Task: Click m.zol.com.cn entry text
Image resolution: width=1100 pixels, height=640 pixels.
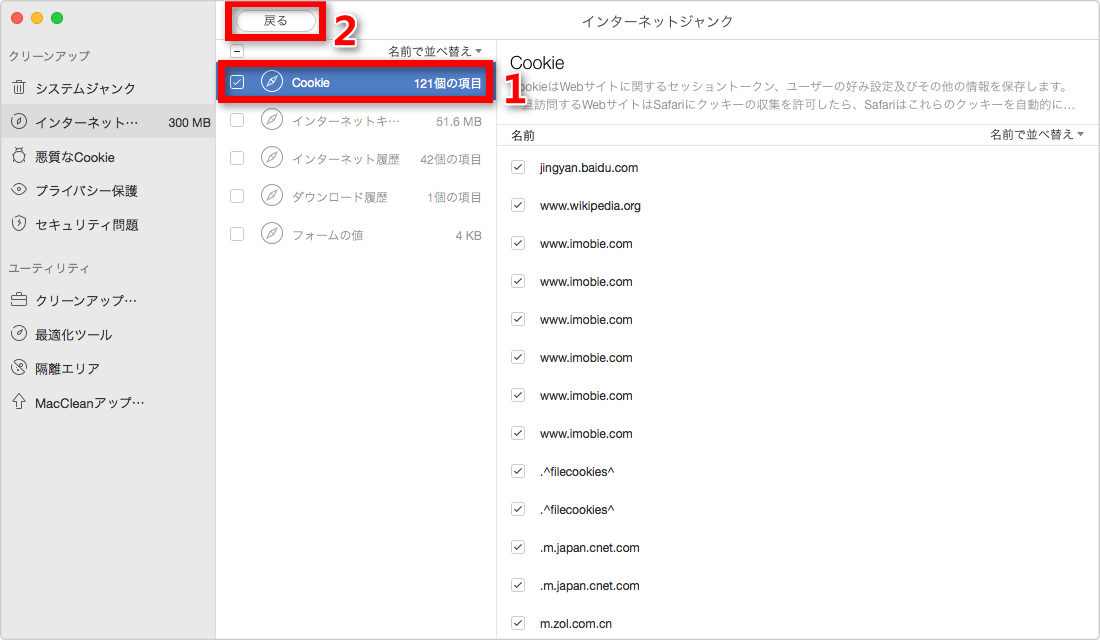Action: 575,623
